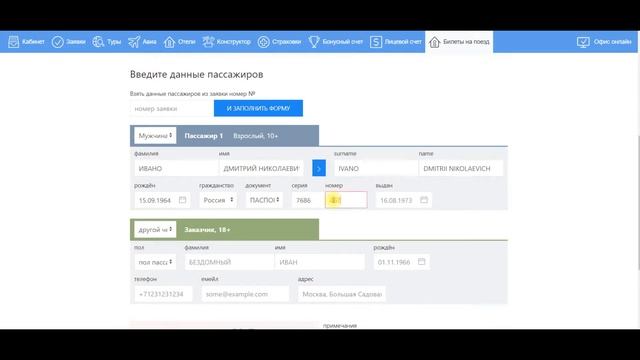
Task: Switch to Отели menu item
Action: click(187, 42)
